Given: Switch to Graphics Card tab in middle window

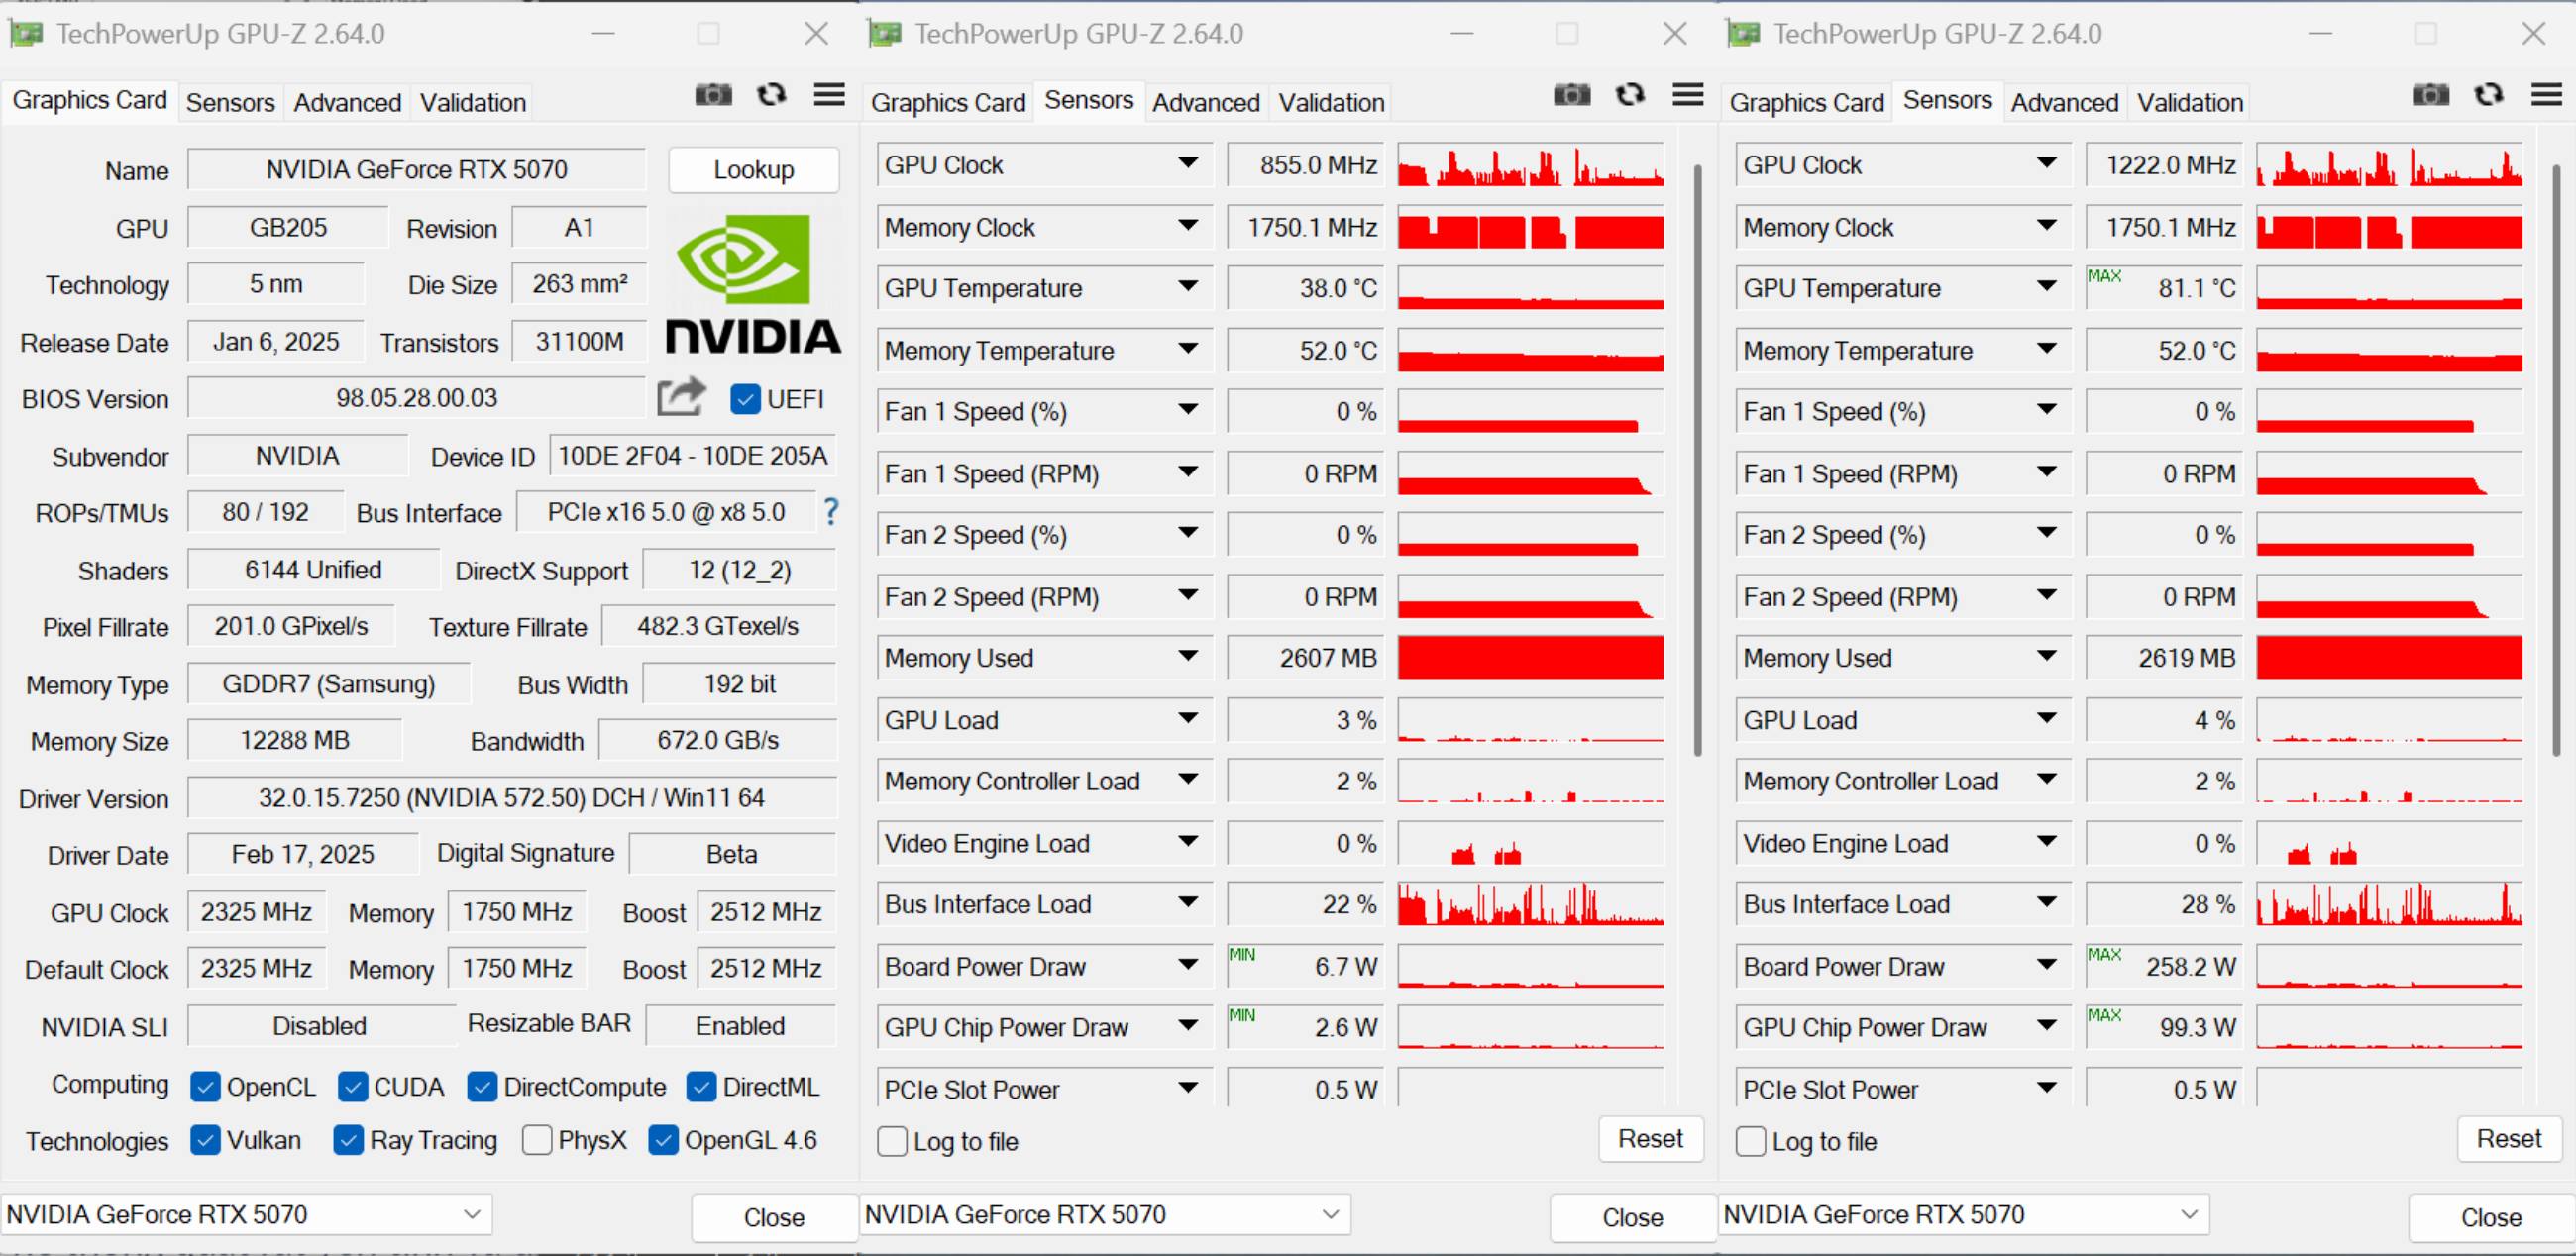Looking at the screenshot, I should coord(948,102).
